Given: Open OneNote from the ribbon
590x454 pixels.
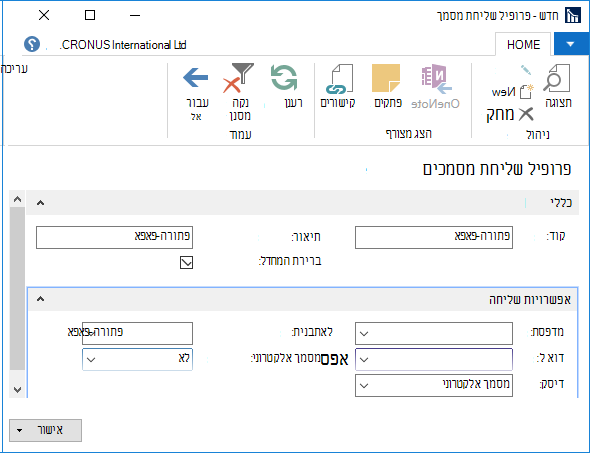Looking at the screenshot, I should click(x=436, y=79).
